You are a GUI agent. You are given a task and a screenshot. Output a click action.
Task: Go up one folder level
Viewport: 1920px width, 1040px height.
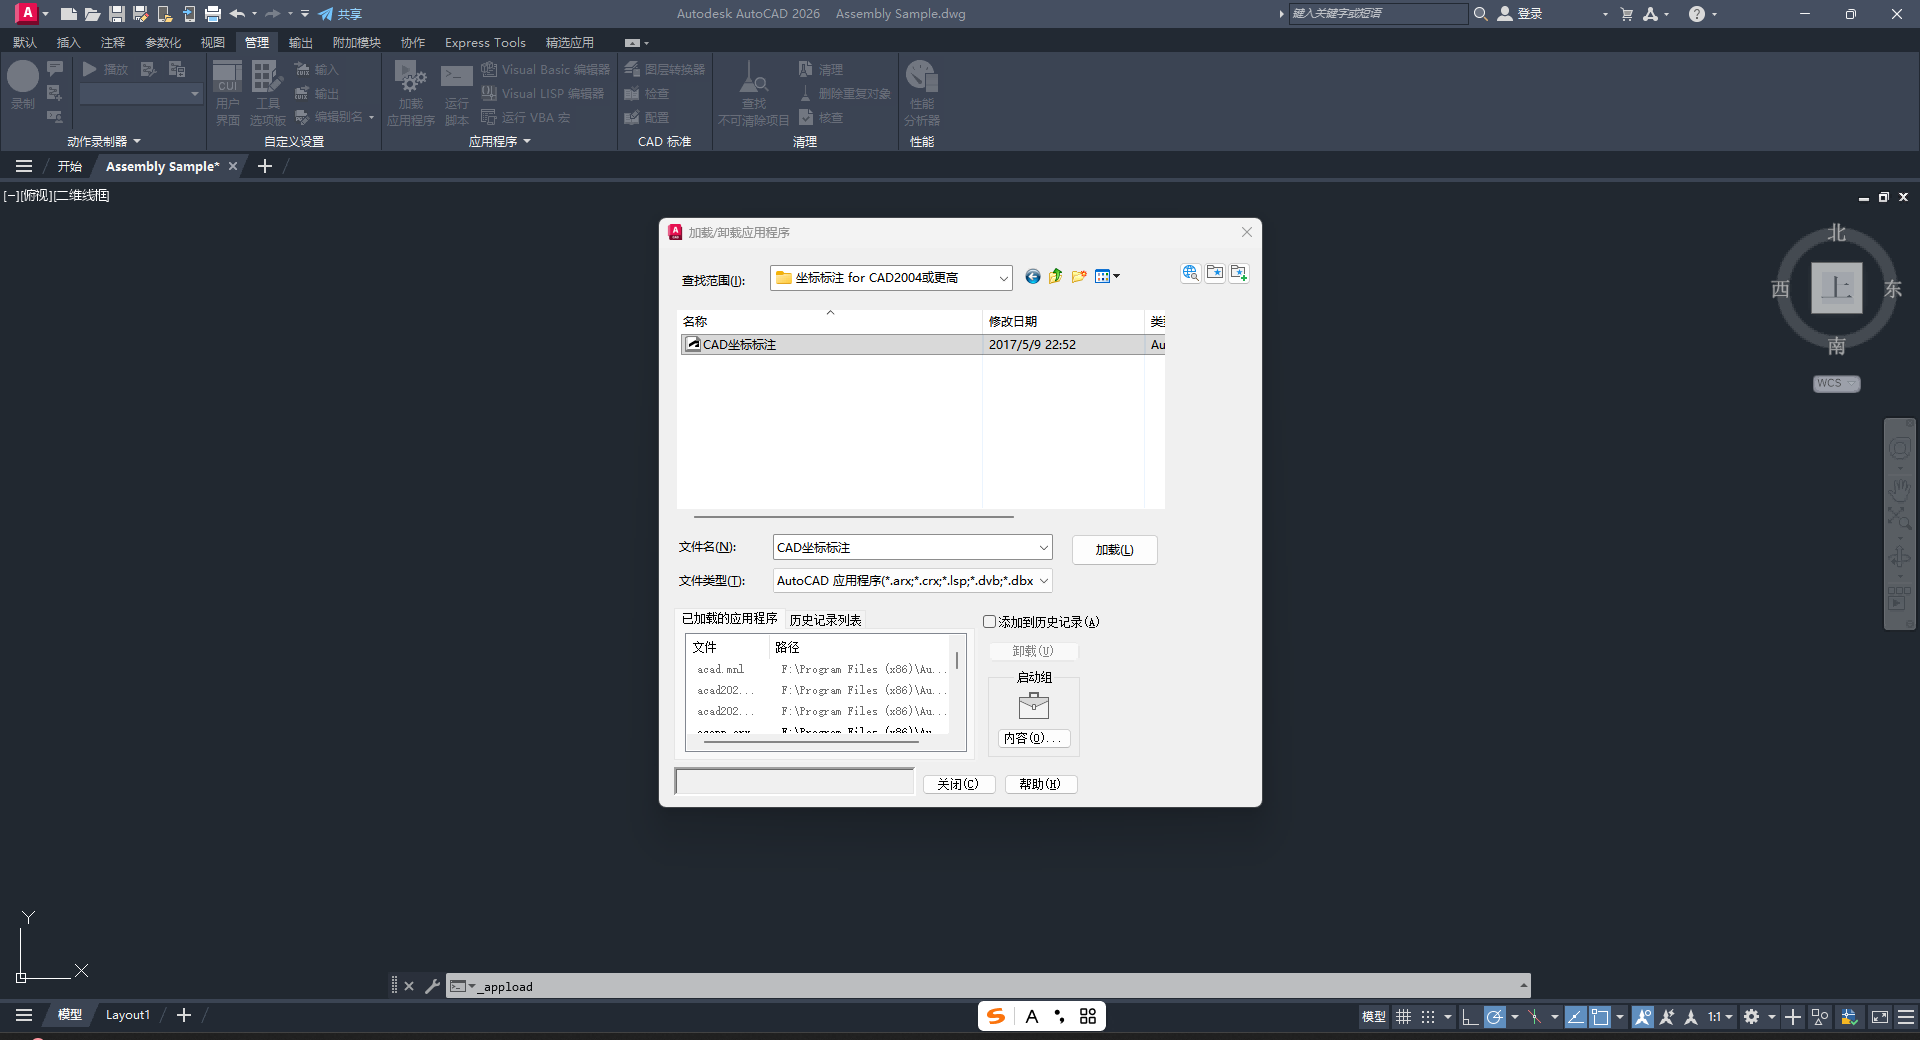point(1055,277)
